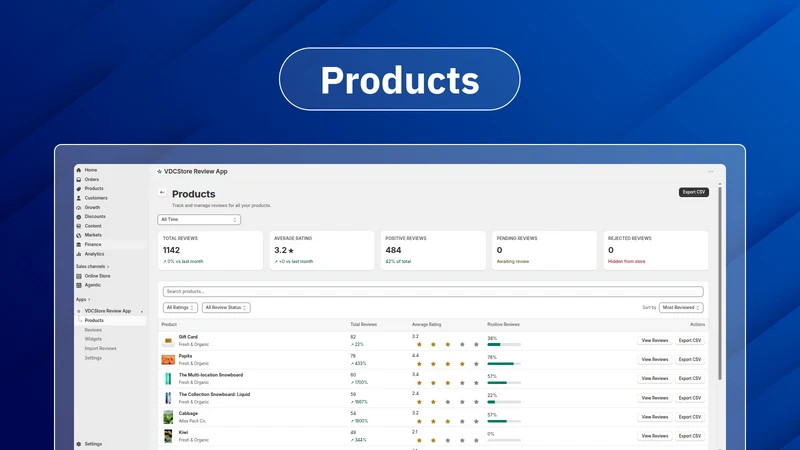The height and width of the screenshot is (450, 800).
Task: Open the All Review Status dropdown
Action: [x=226, y=308]
